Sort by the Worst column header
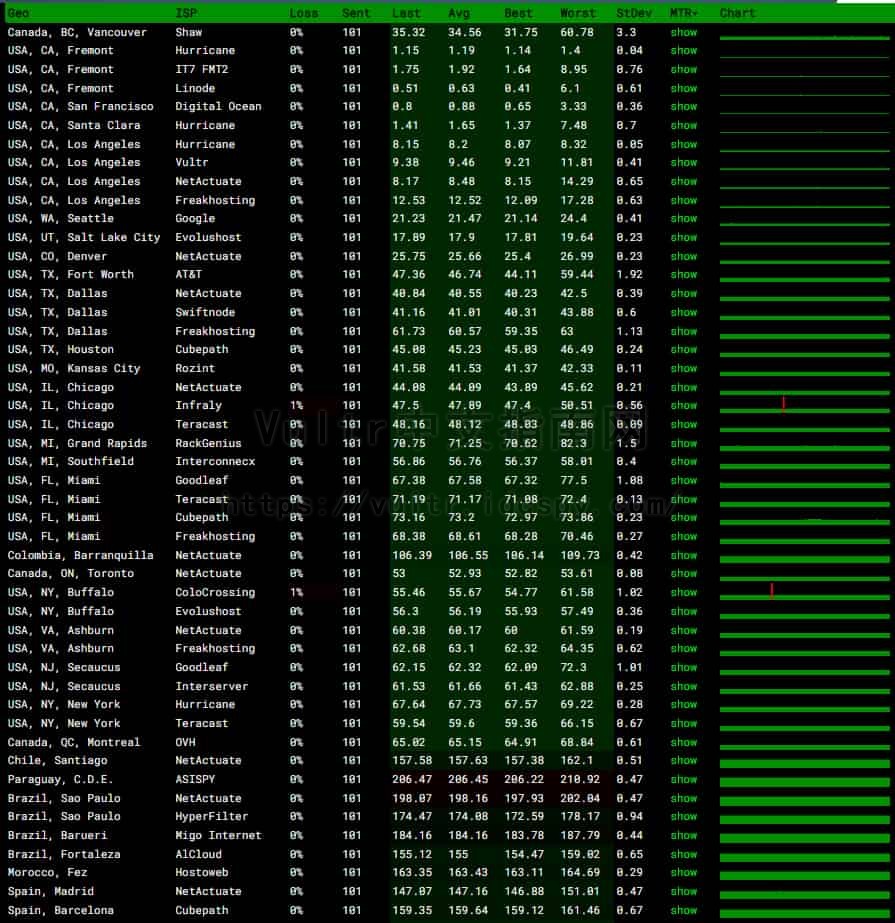Screen dimensions: 895x923 578,13
